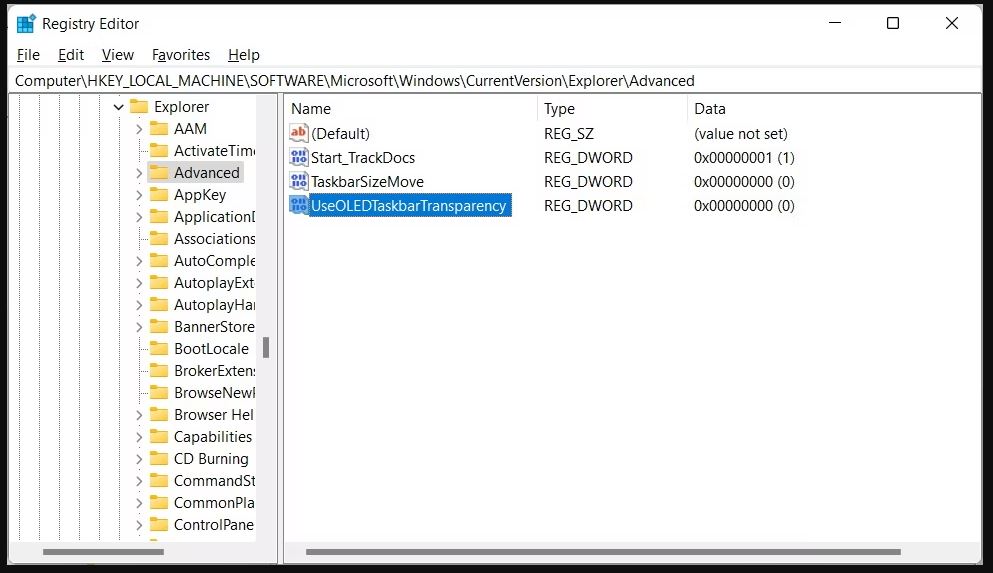Select the ApplicationDestinations key
Viewport: 993px width, 573px height.
214,217
